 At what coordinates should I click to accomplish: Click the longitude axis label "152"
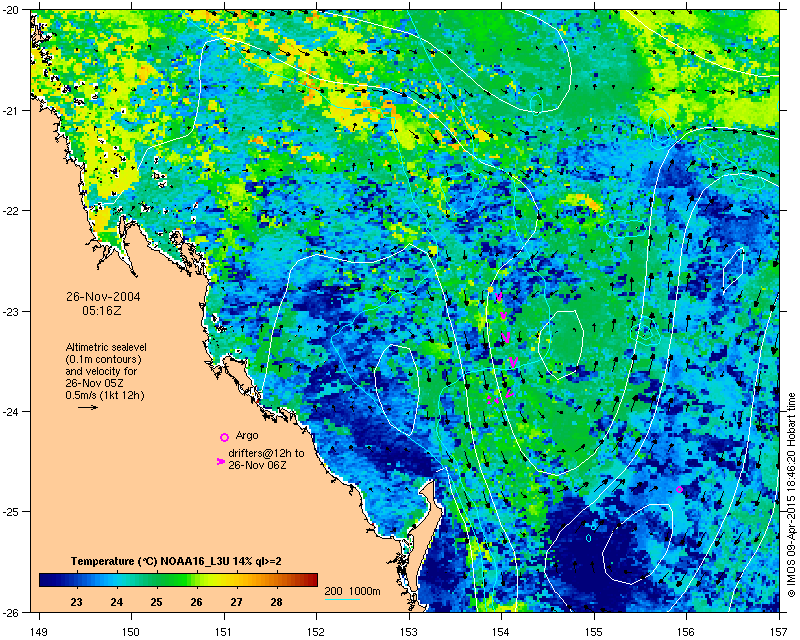[316, 632]
